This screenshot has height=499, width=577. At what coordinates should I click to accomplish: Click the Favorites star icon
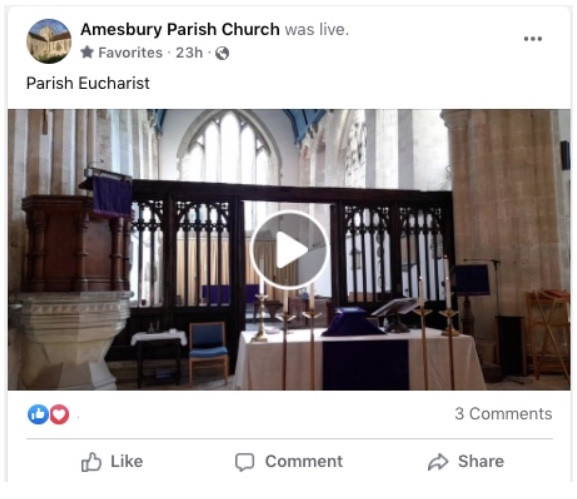[x=87, y=52]
